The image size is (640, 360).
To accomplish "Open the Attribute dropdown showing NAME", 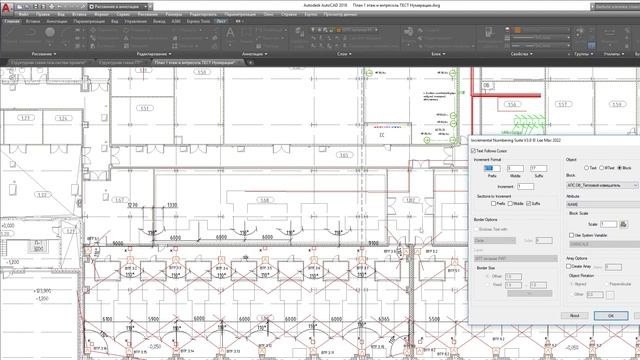I will (x=603, y=204).
